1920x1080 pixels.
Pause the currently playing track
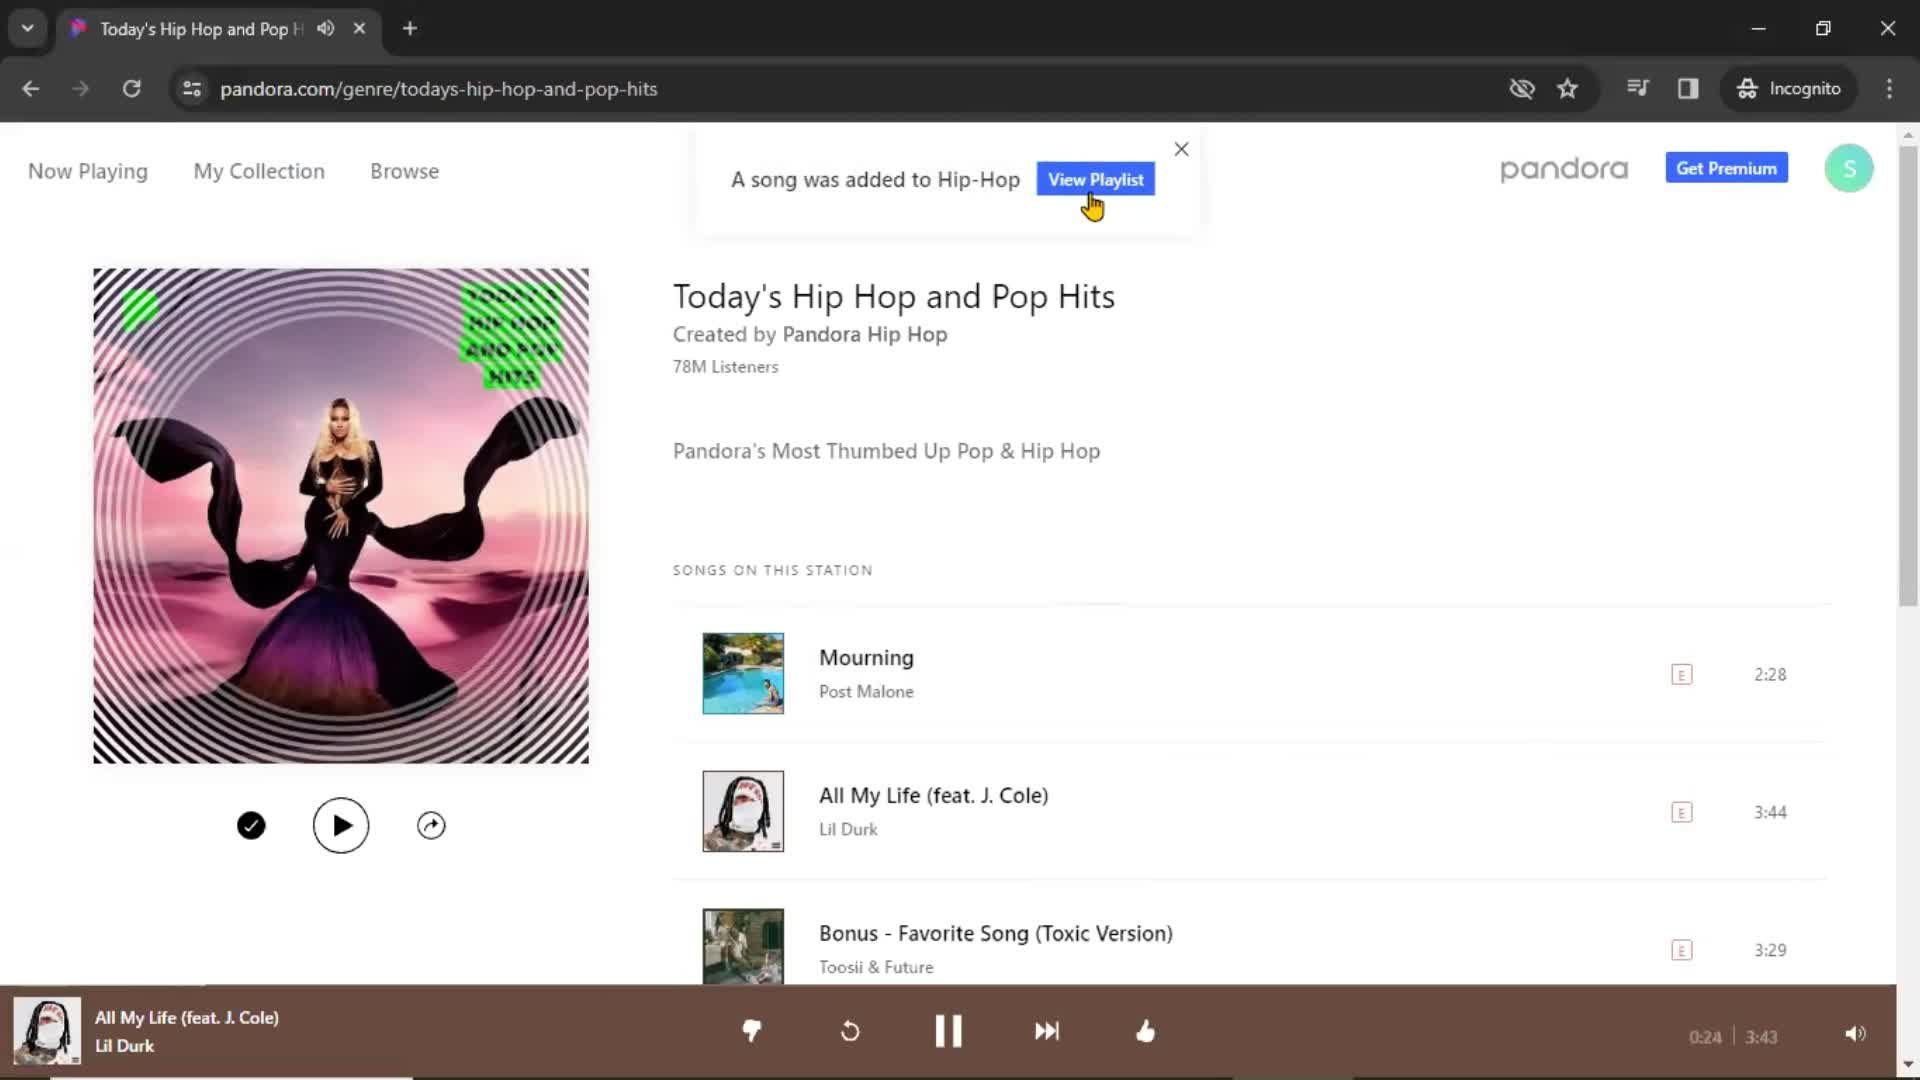pos(948,1031)
